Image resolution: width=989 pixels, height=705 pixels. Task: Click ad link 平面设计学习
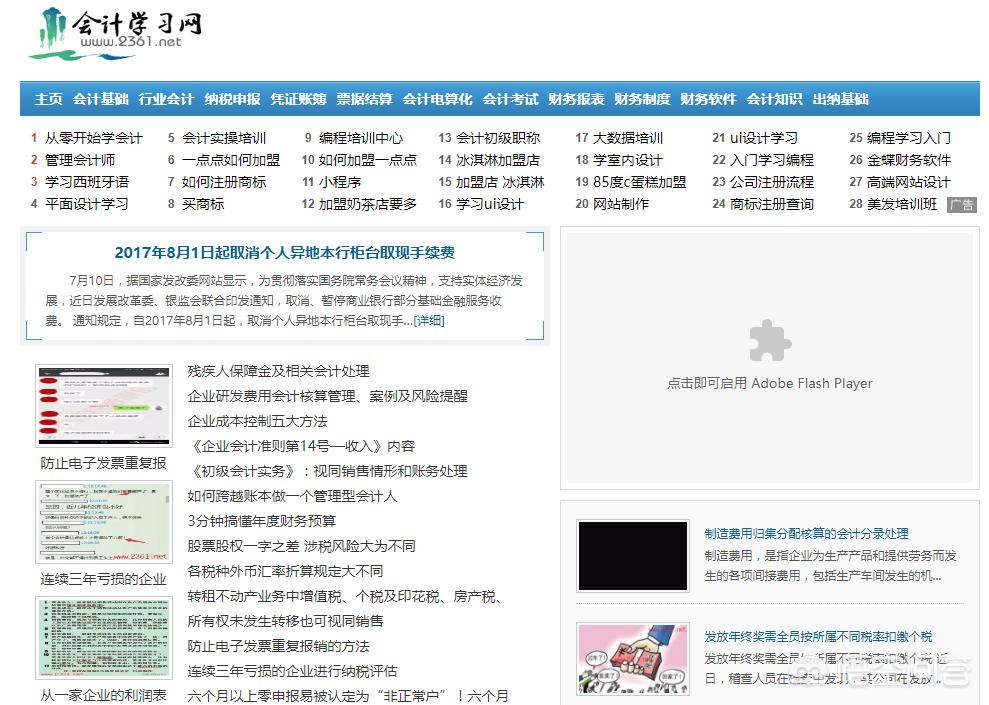coord(87,204)
